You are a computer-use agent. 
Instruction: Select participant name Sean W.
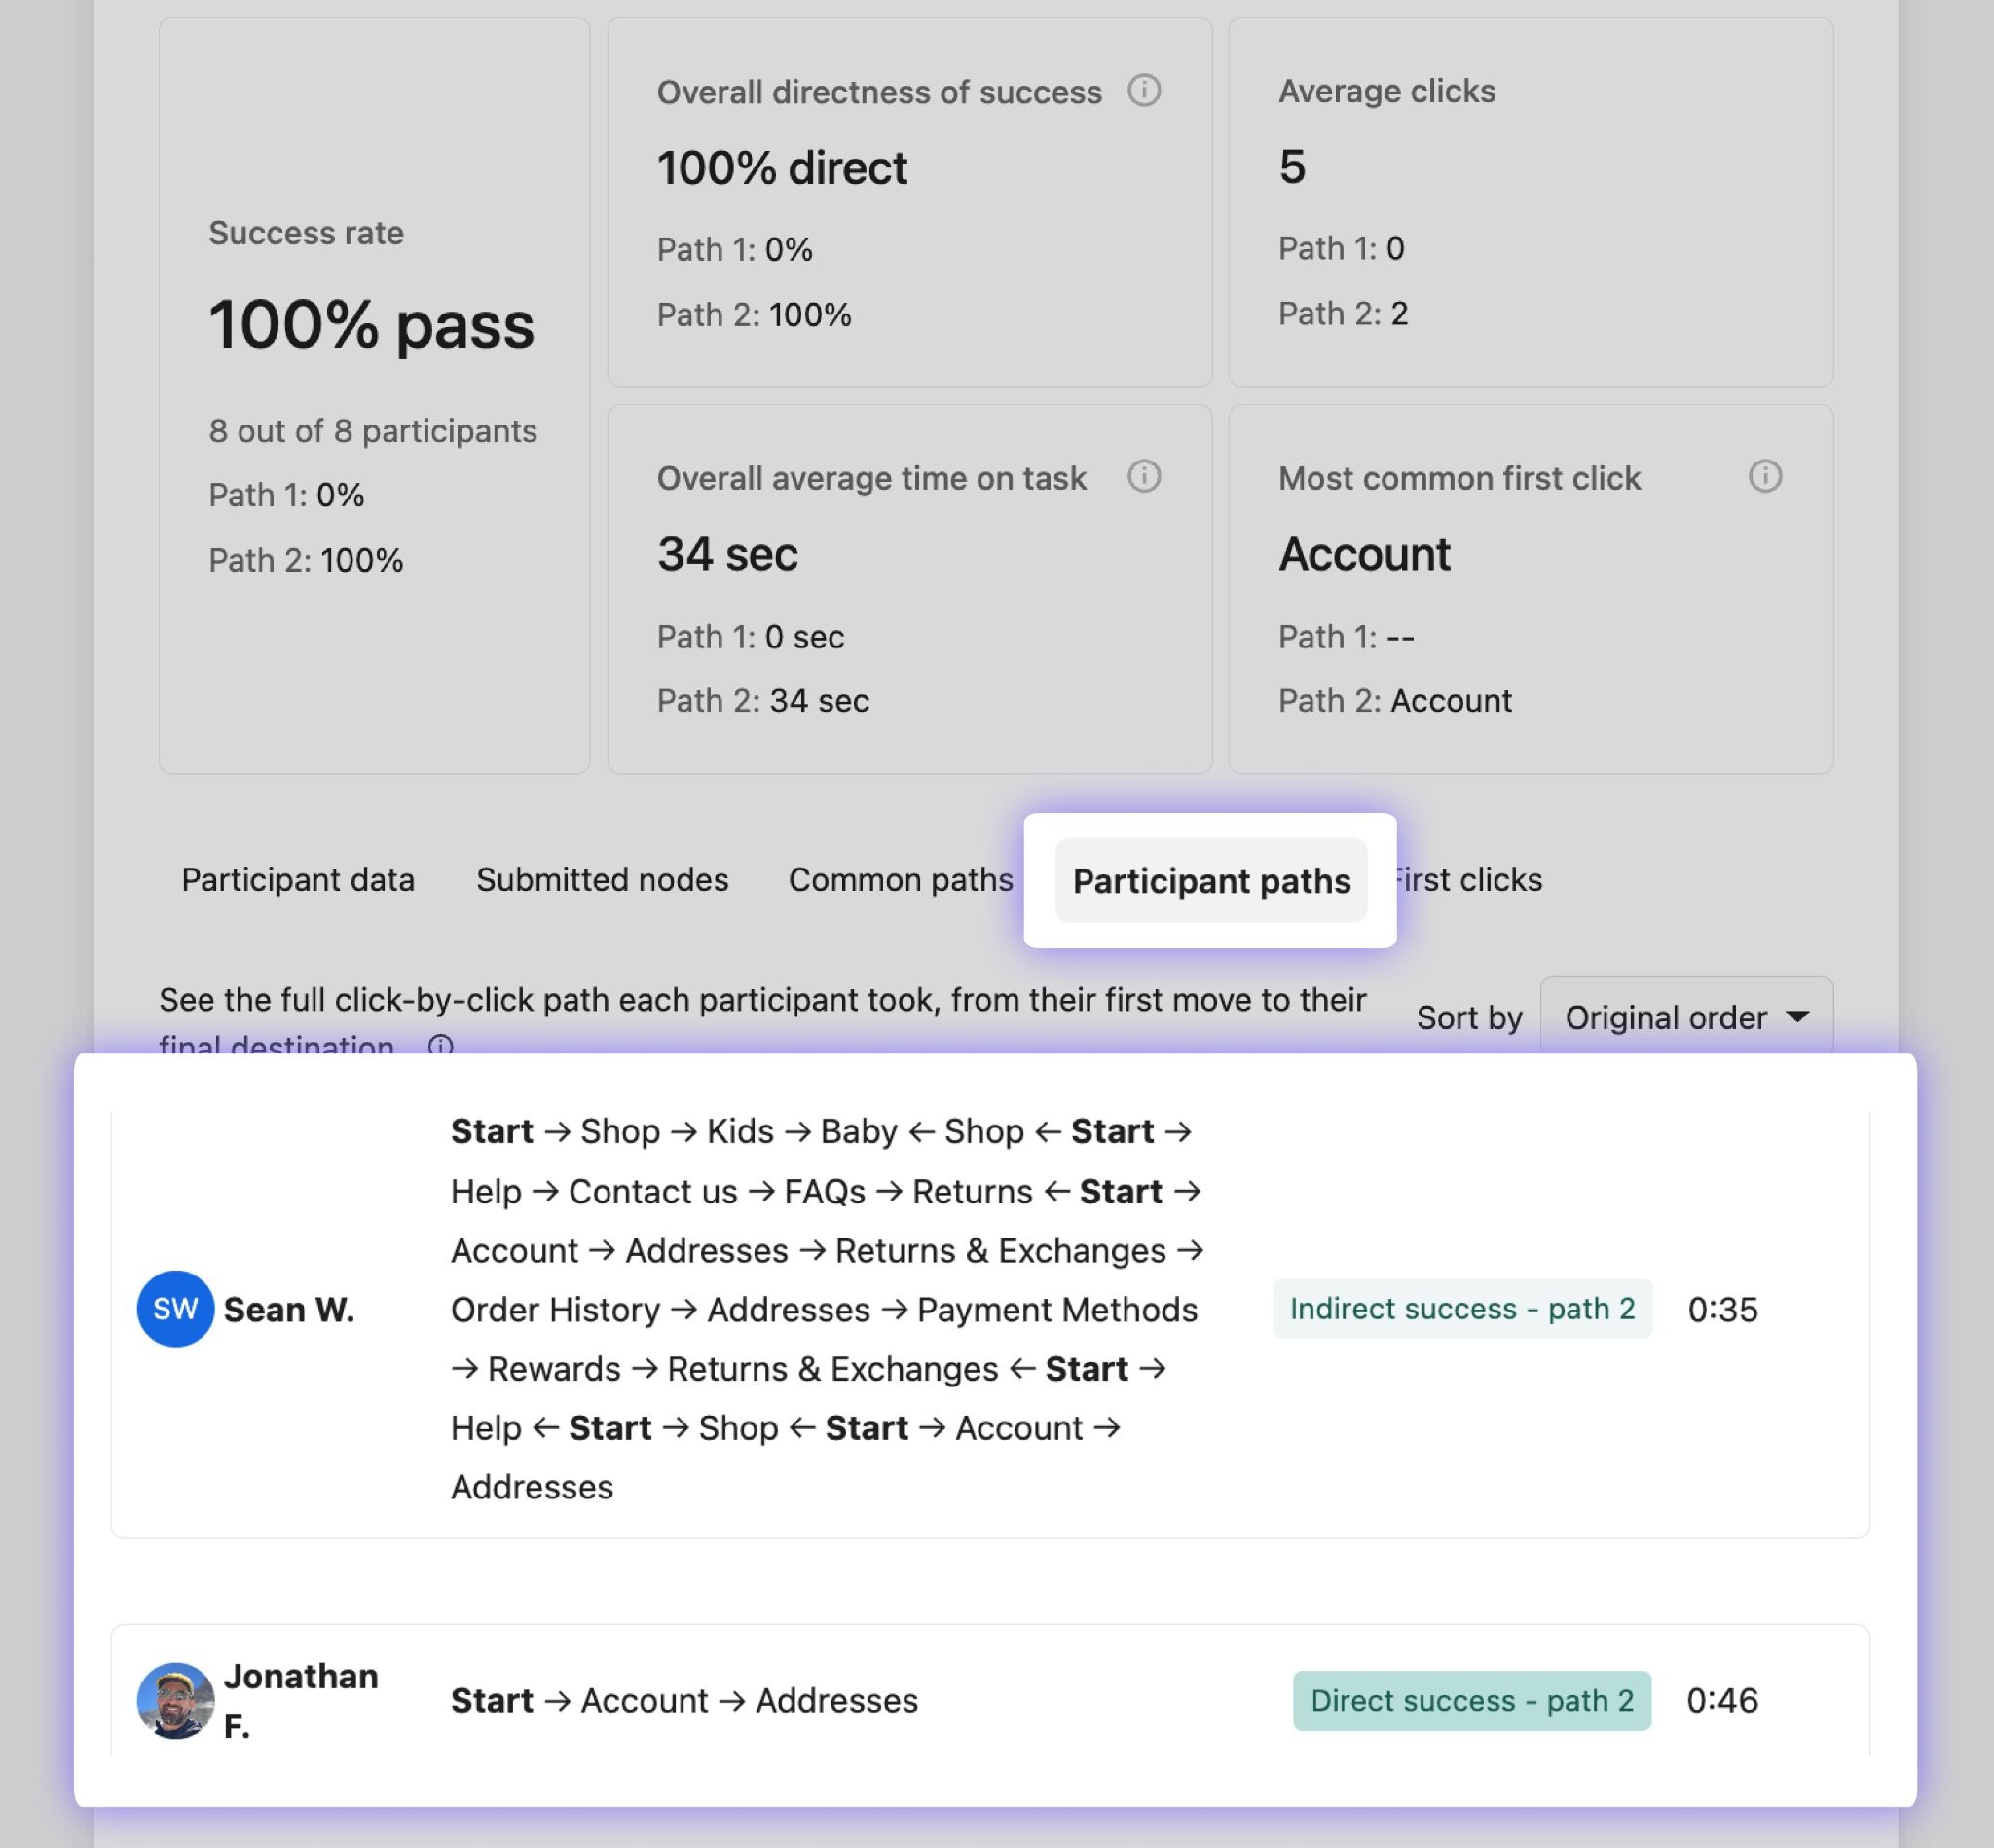point(289,1309)
